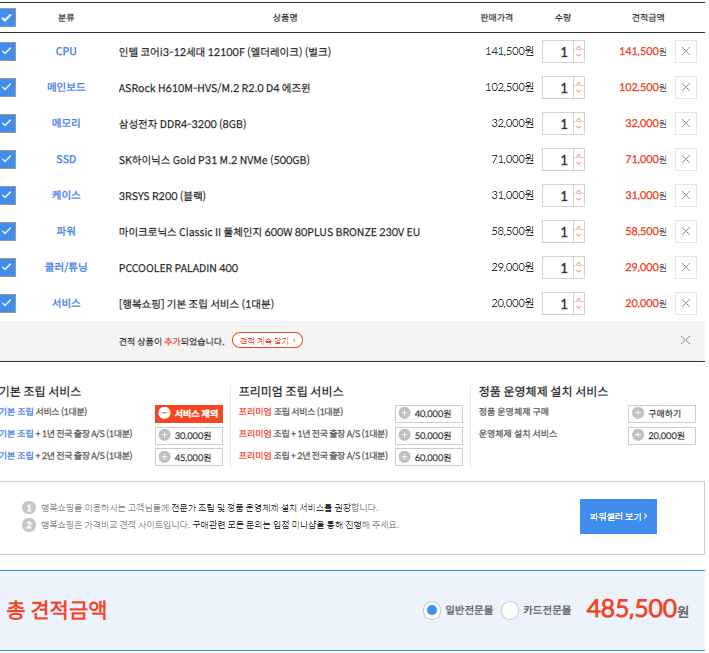Uncheck the 서비스 row checkbox
Screen dimensions: 709x653
7,303
